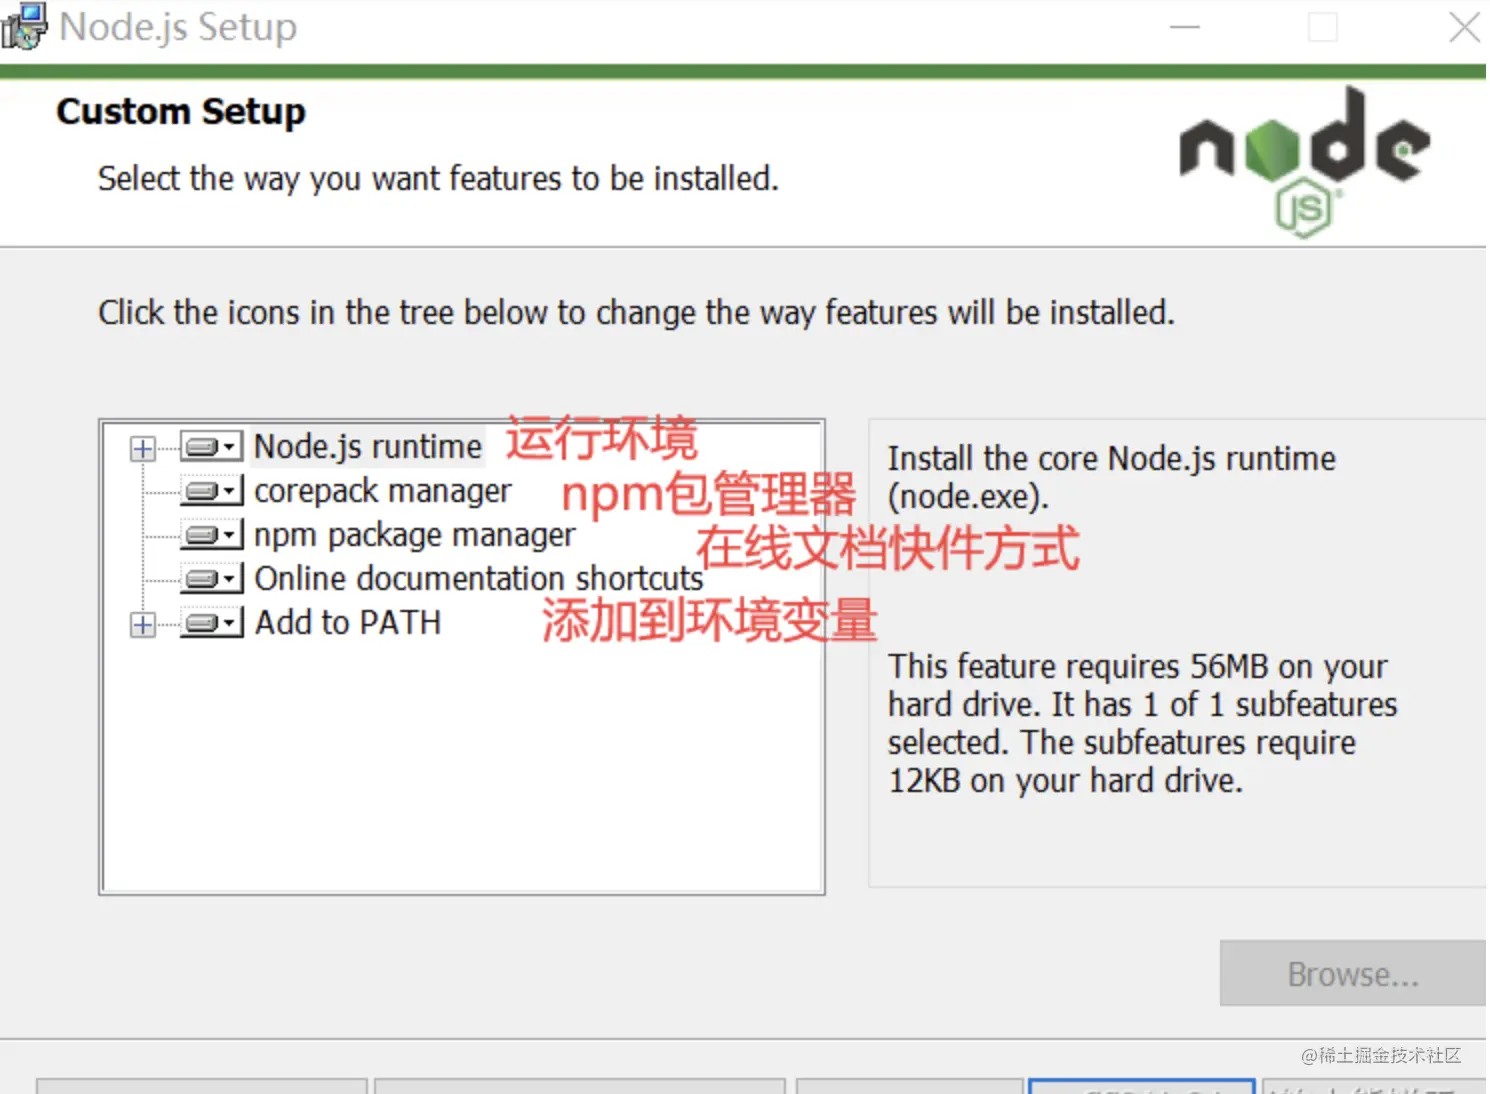This screenshot has width=1490, height=1094.
Task: Select the corepack manager tree row
Action: coord(382,491)
